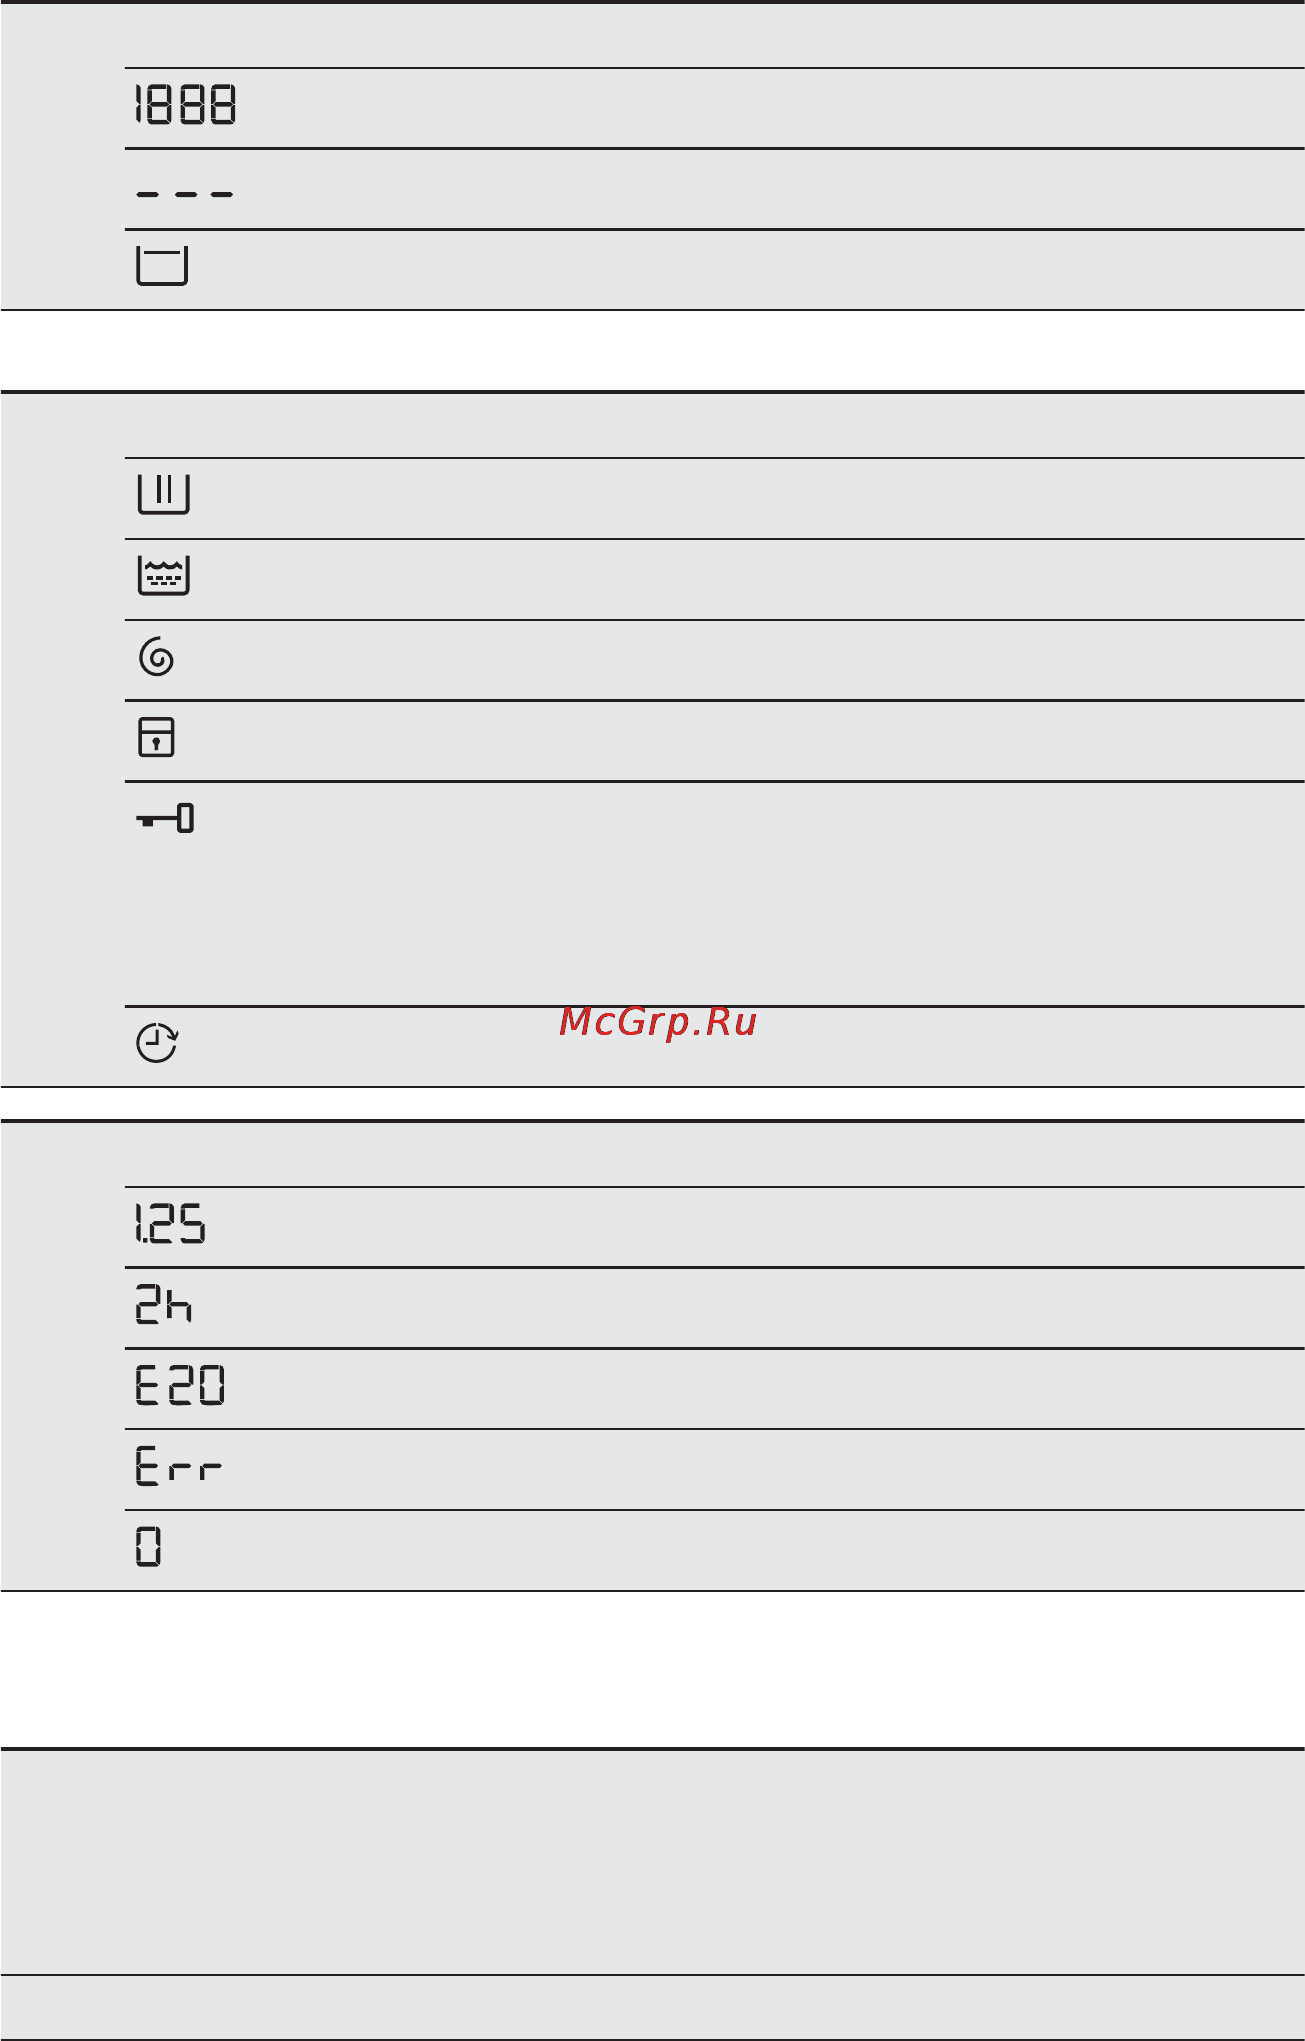The height and width of the screenshot is (2041, 1305).
Task: Click the row beside the E20 code
Action: click(765, 1389)
